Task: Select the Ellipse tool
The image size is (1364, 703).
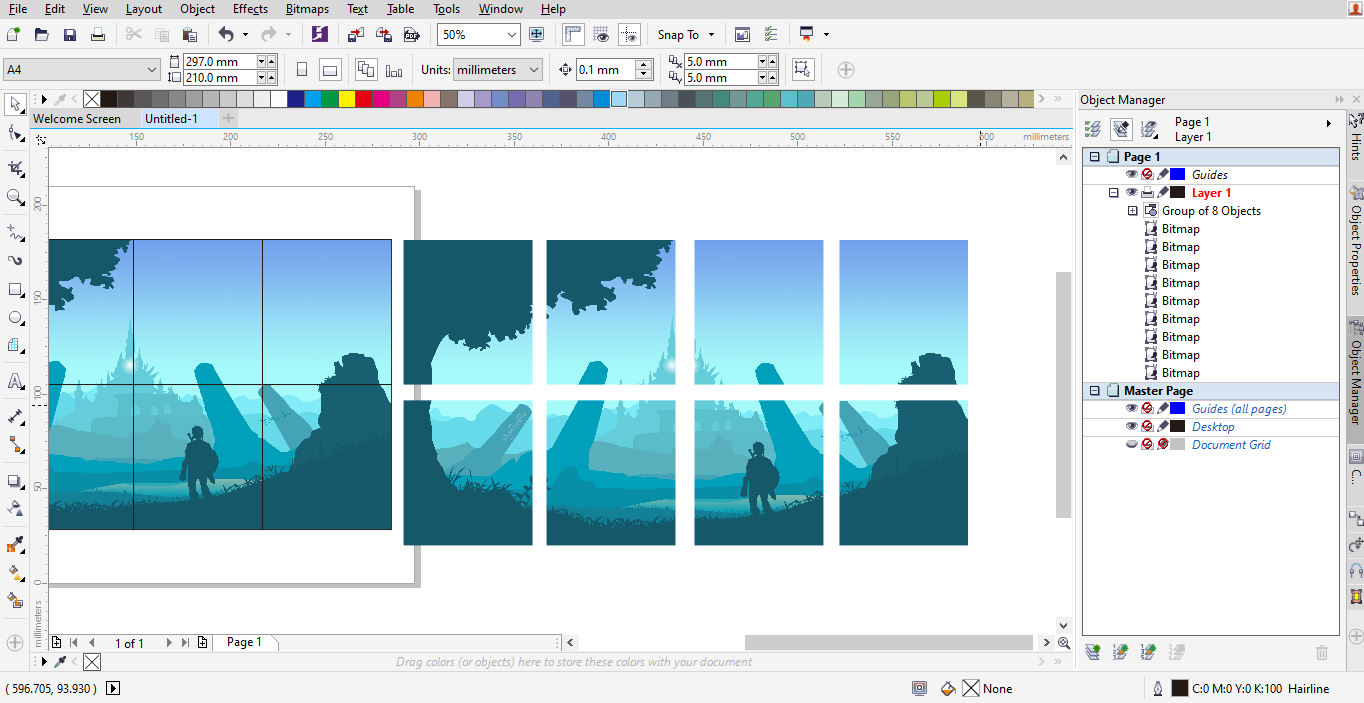Action: click(15, 318)
